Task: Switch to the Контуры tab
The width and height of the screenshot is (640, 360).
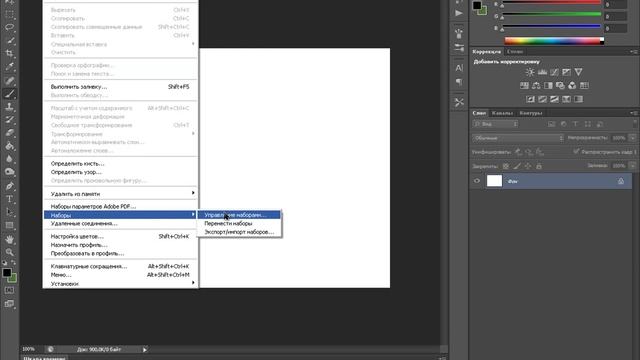Action: point(531,113)
